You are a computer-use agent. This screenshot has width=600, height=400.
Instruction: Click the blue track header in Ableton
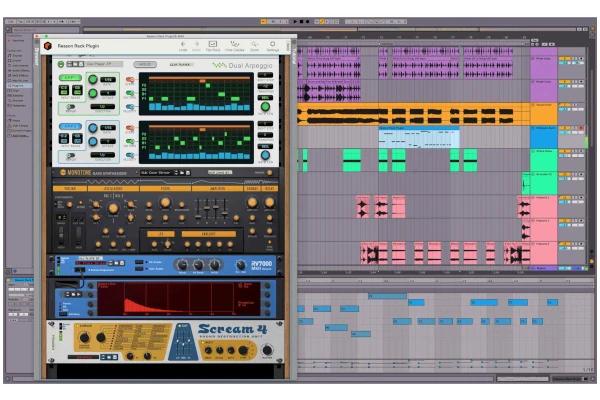[543, 137]
